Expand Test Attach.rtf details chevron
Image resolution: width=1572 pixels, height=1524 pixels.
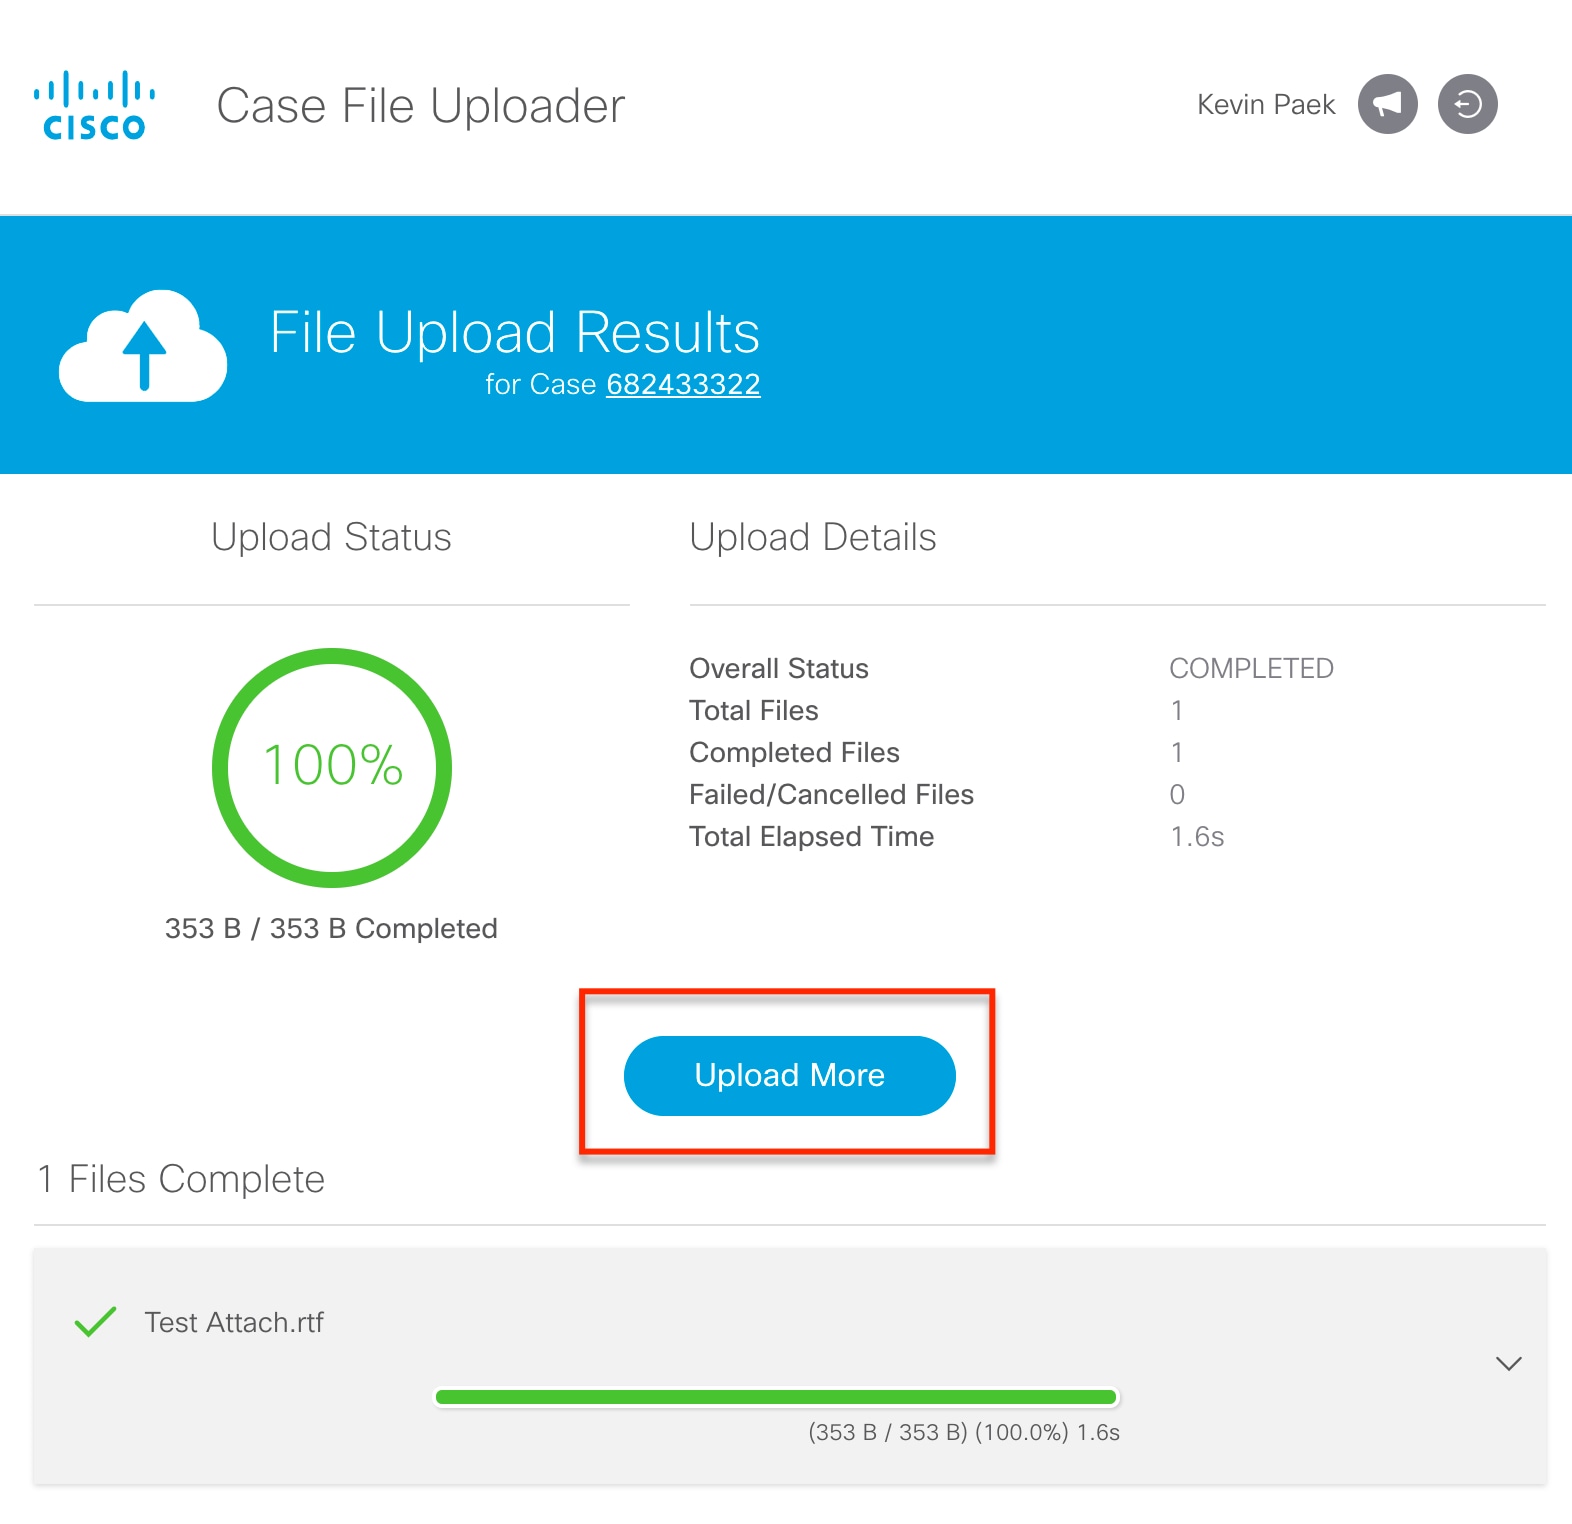coord(1508,1364)
